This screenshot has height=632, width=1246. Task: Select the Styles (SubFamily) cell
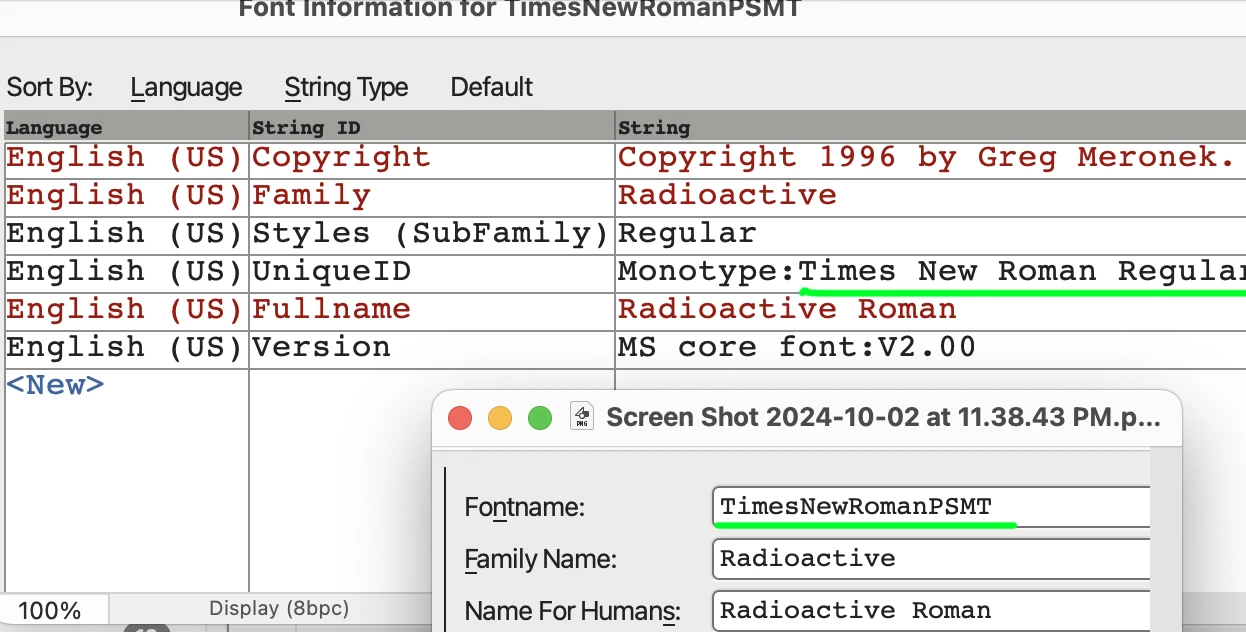[432, 233]
